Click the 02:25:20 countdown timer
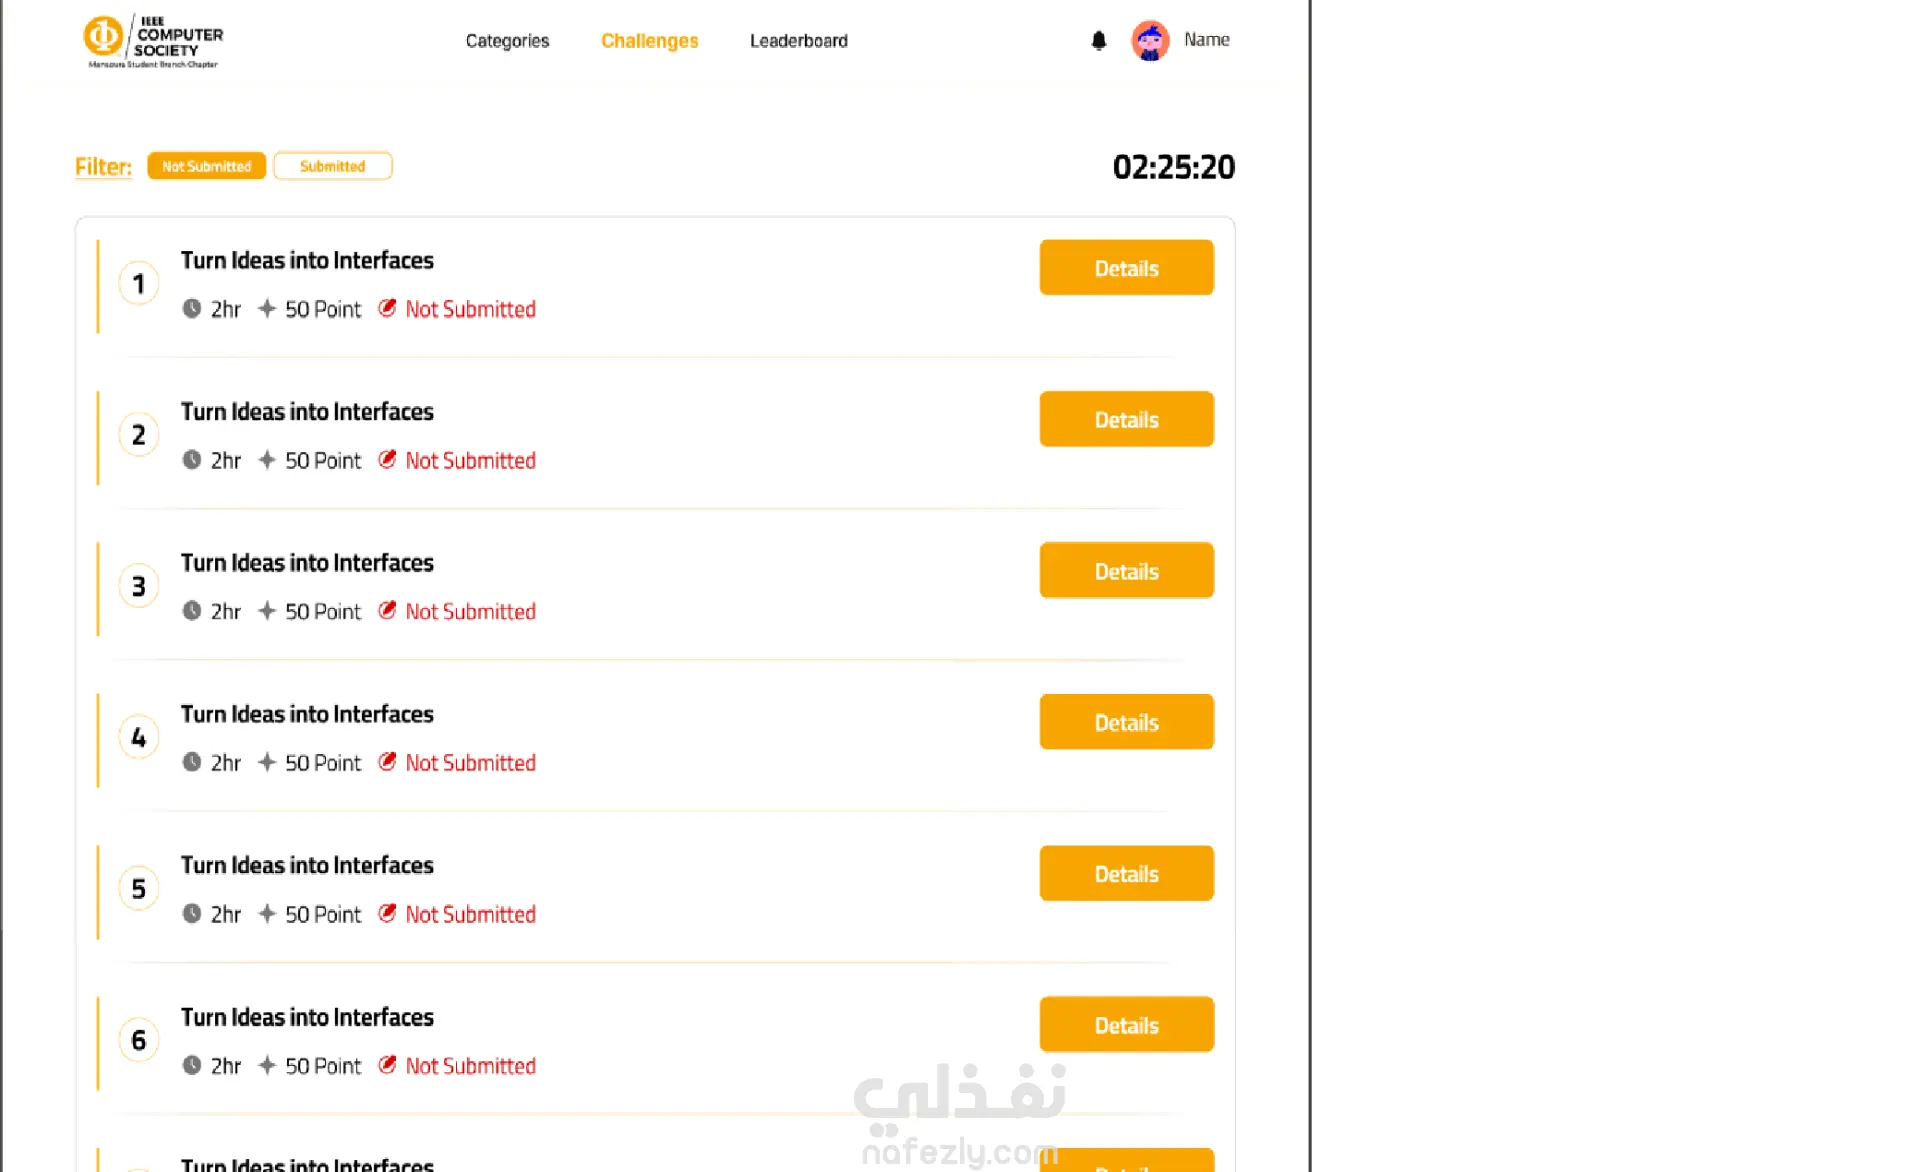Screen dimensions: 1920x1172 pyautogui.click(x=1173, y=167)
